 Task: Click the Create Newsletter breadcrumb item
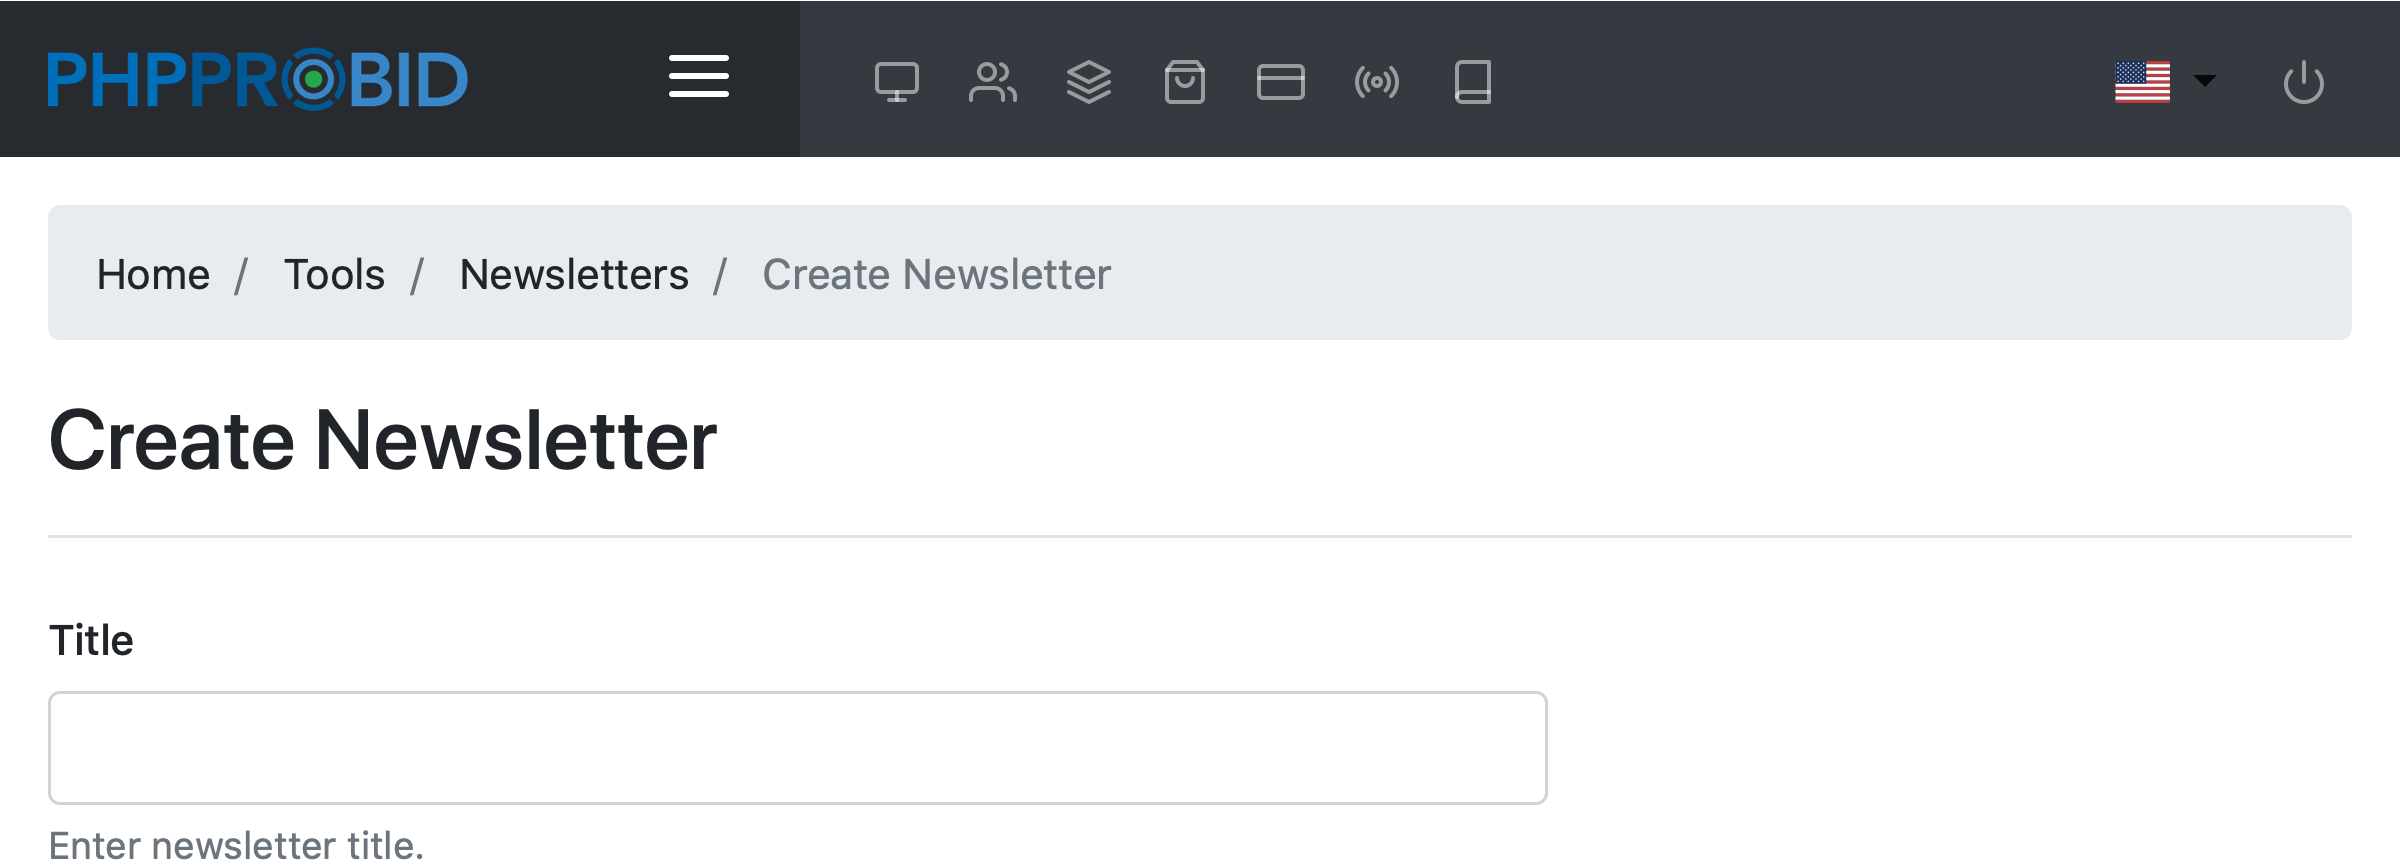[x=936, y=274]
